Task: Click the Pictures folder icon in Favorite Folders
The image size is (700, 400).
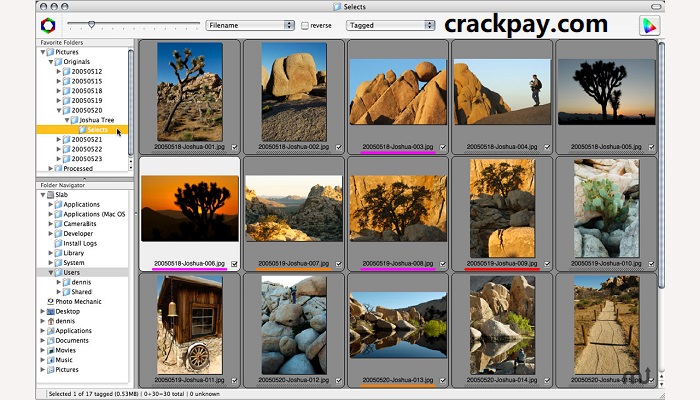Action: pyautogui.click(x=50, y=52)
